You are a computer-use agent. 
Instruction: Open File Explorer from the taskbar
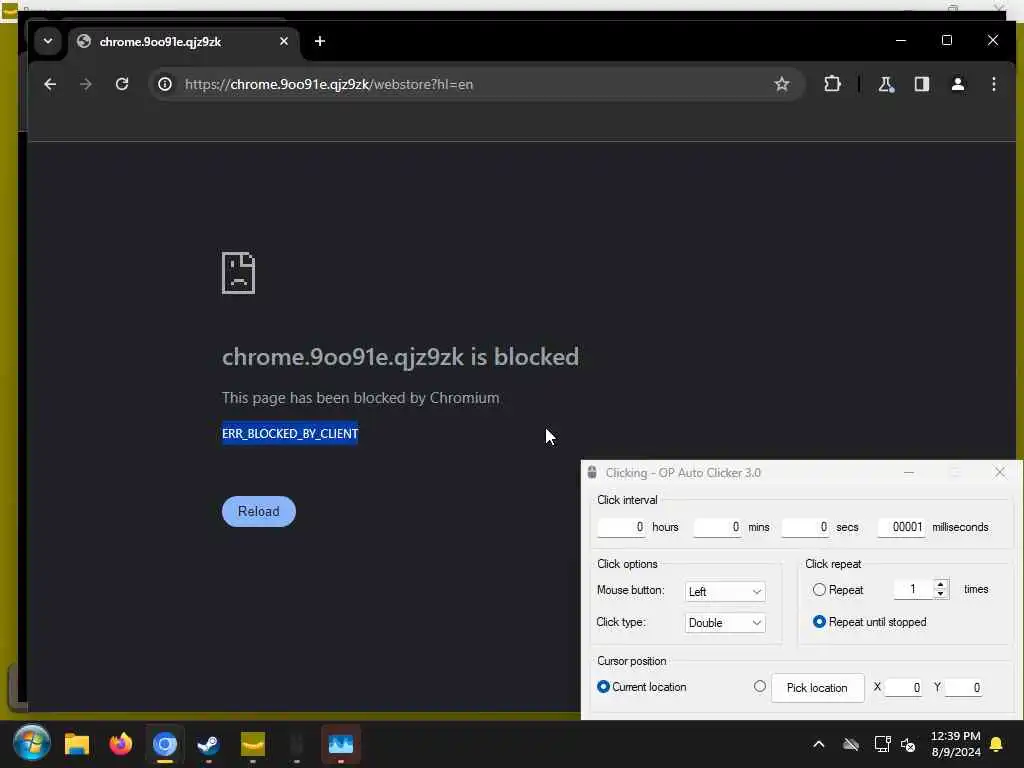[76, 744]
